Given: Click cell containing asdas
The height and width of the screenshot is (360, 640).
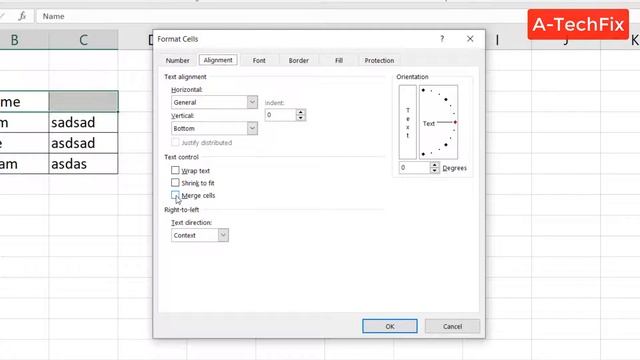Looking at the screenshot, I should (83, 164).
